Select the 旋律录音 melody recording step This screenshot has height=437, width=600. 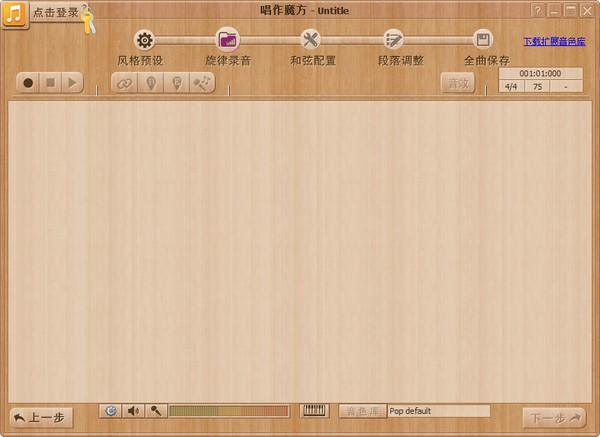point(228,41)
